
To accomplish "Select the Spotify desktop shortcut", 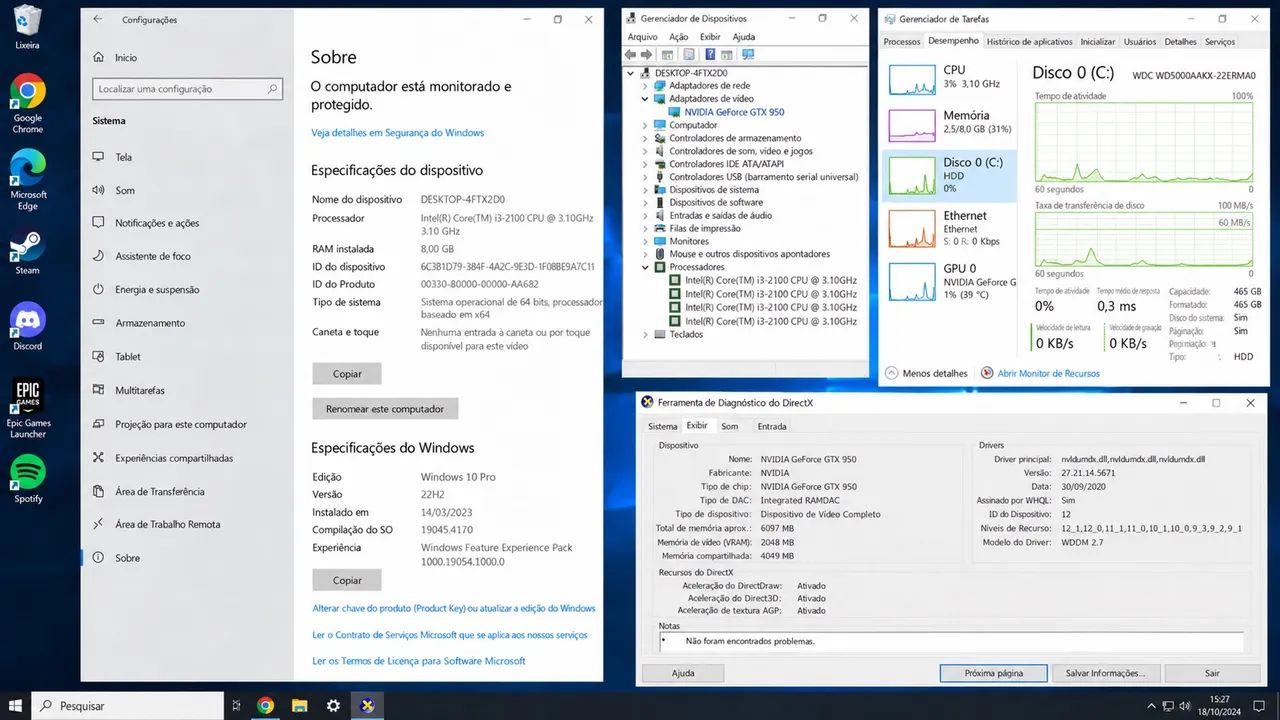I will 28,479.
